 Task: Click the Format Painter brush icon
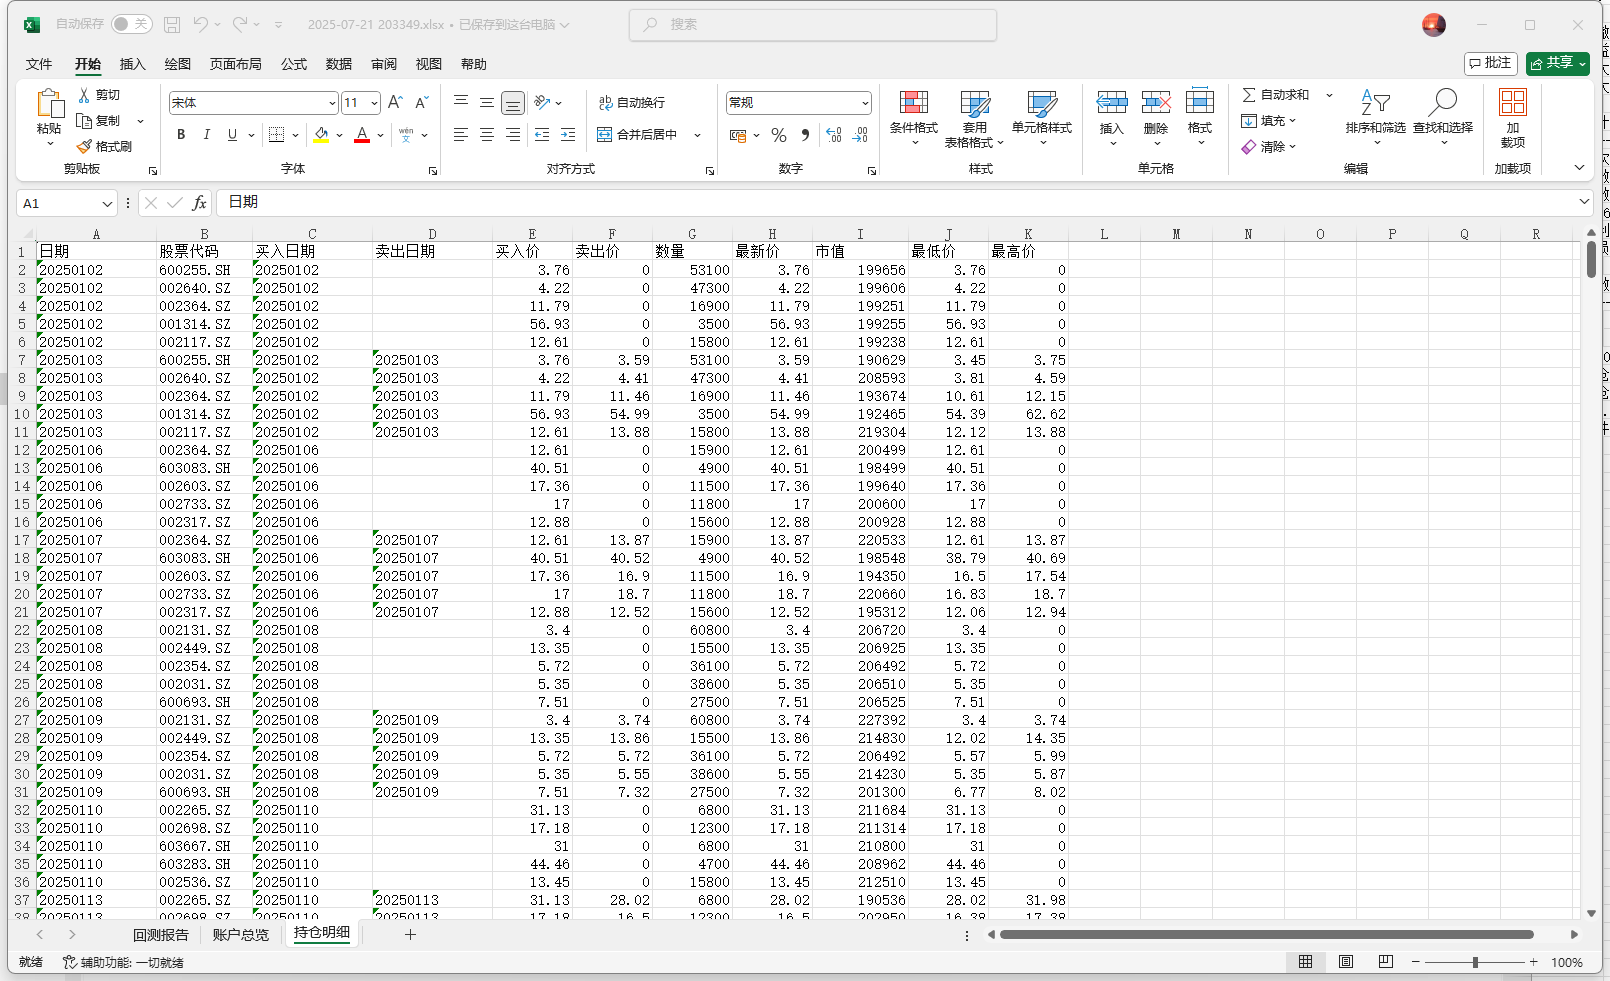85,146
